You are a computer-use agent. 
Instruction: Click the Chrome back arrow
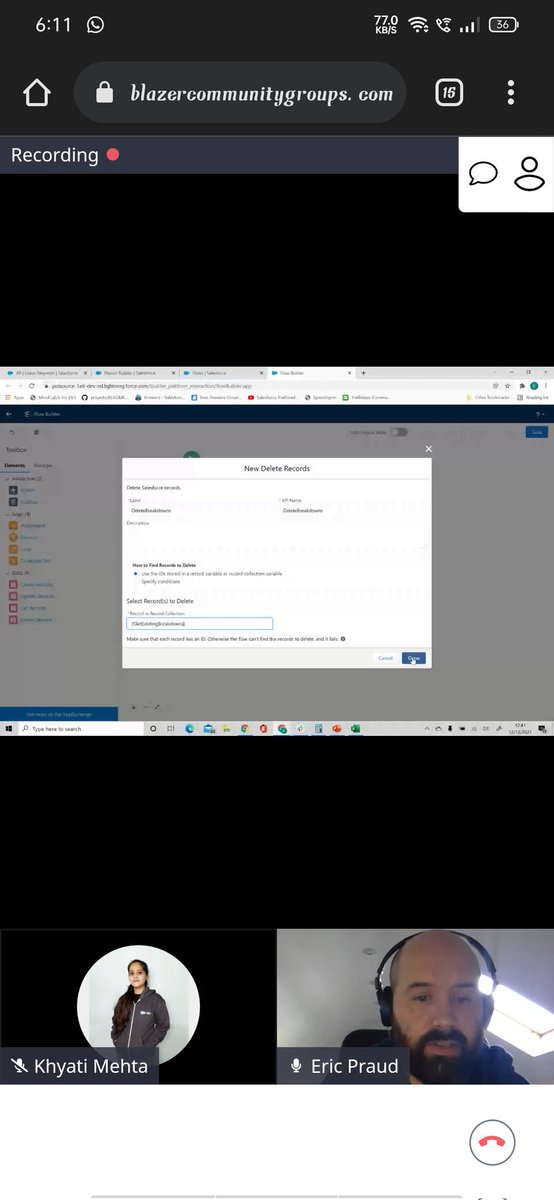[x=8, y=386]
